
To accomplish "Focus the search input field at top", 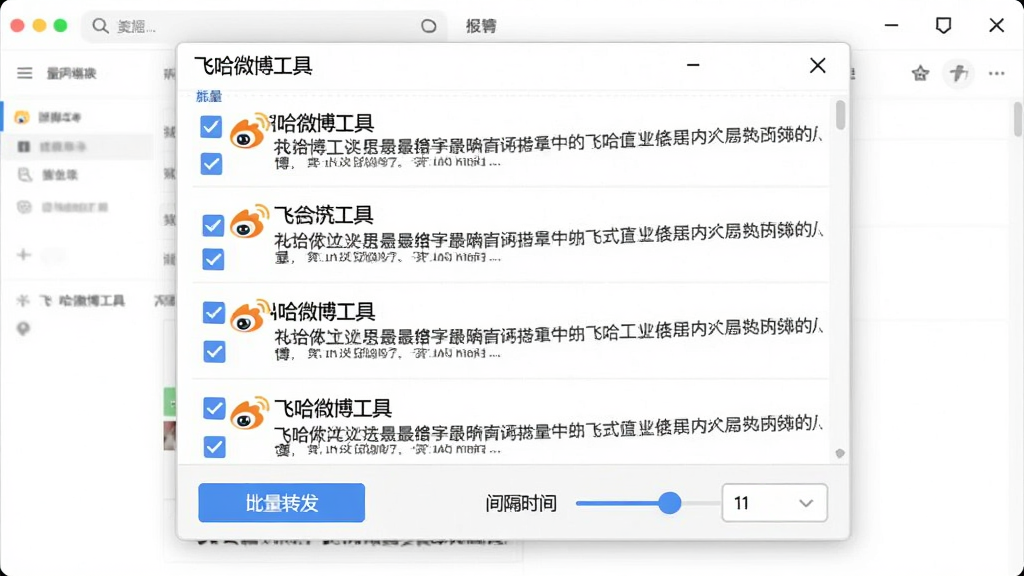I will click(x=264, y=26).
